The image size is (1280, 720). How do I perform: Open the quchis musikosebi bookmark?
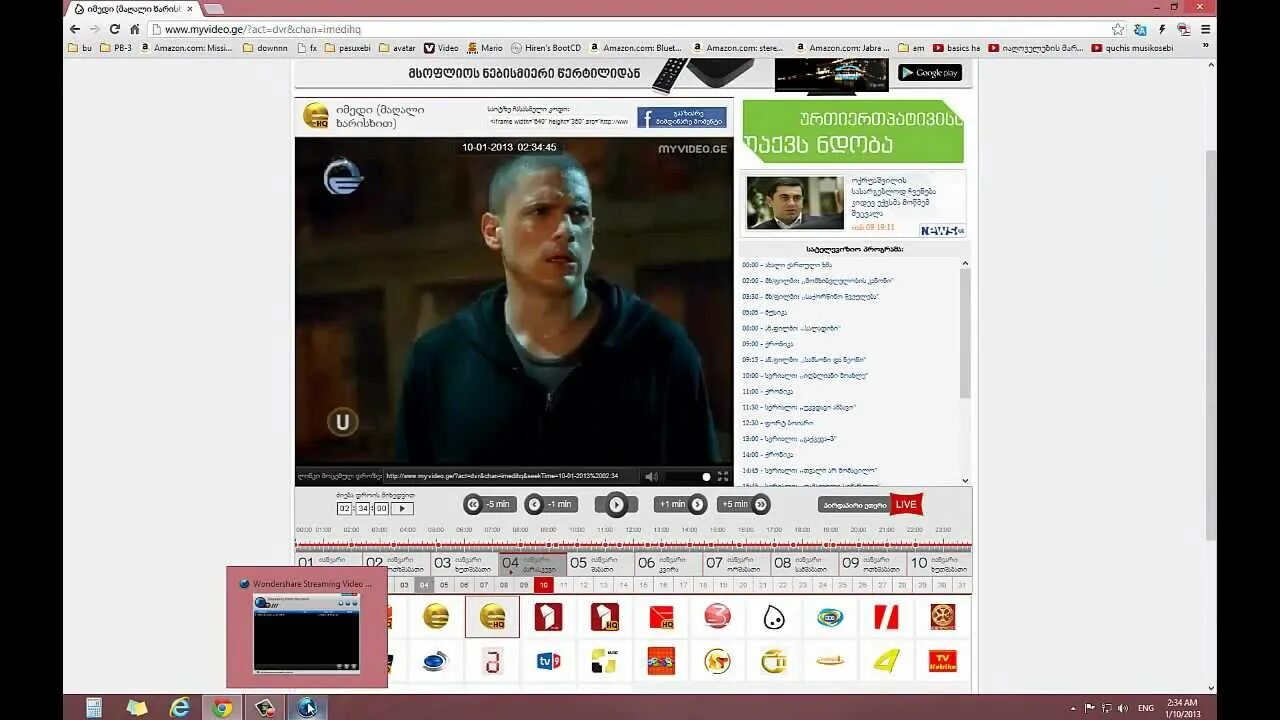[x=1133, y=47]
